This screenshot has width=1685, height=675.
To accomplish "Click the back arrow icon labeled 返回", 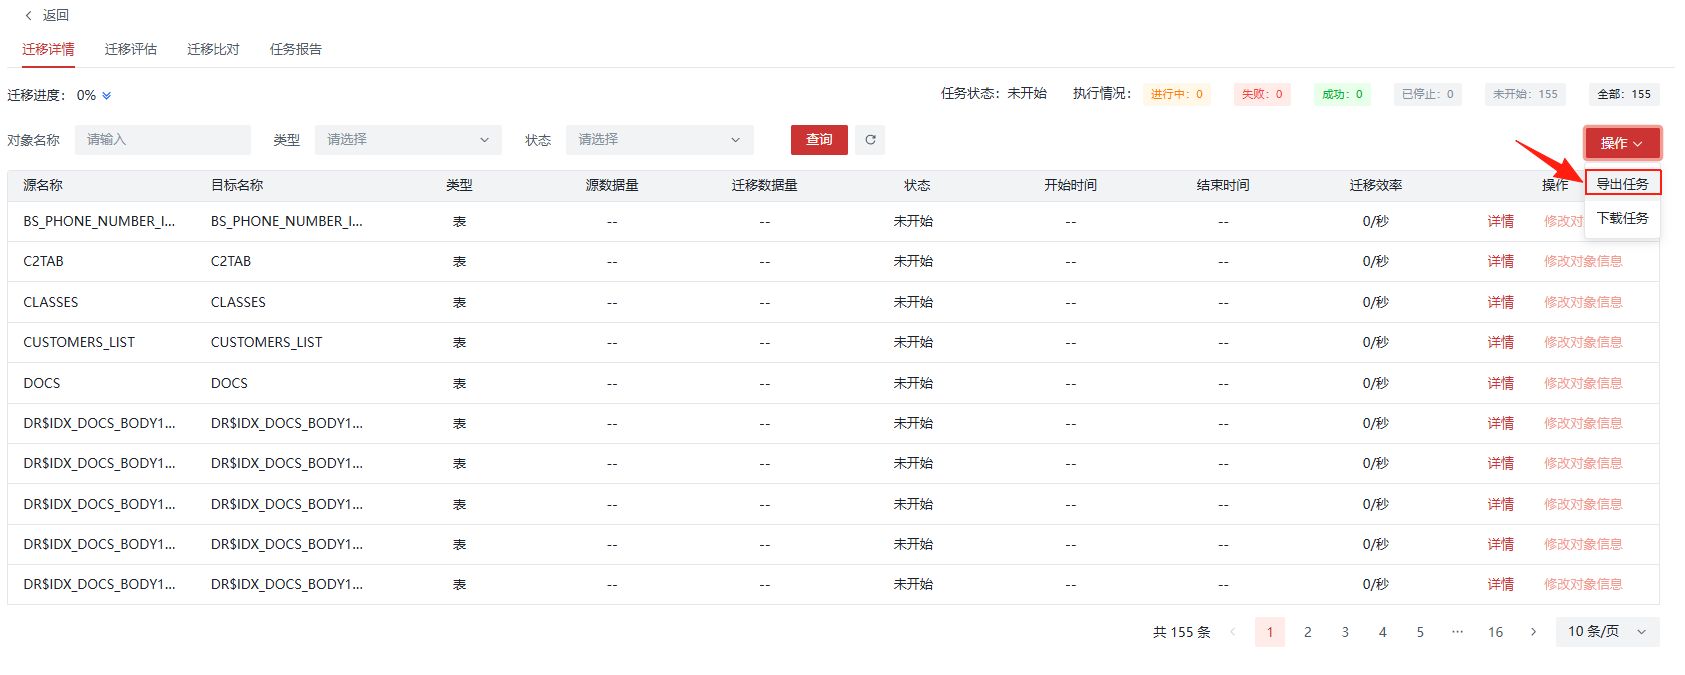I will click(x=29, y=16).
